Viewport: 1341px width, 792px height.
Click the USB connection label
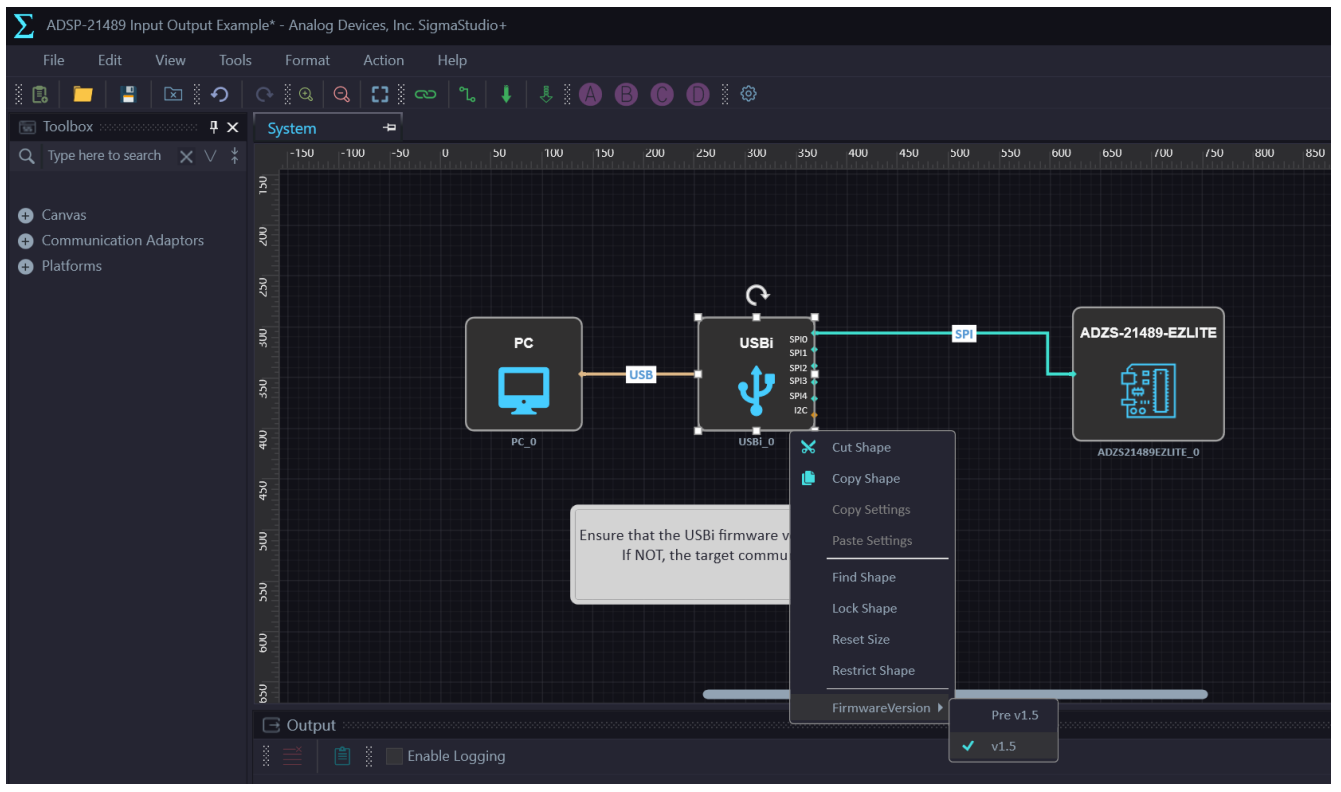(641, 374)
